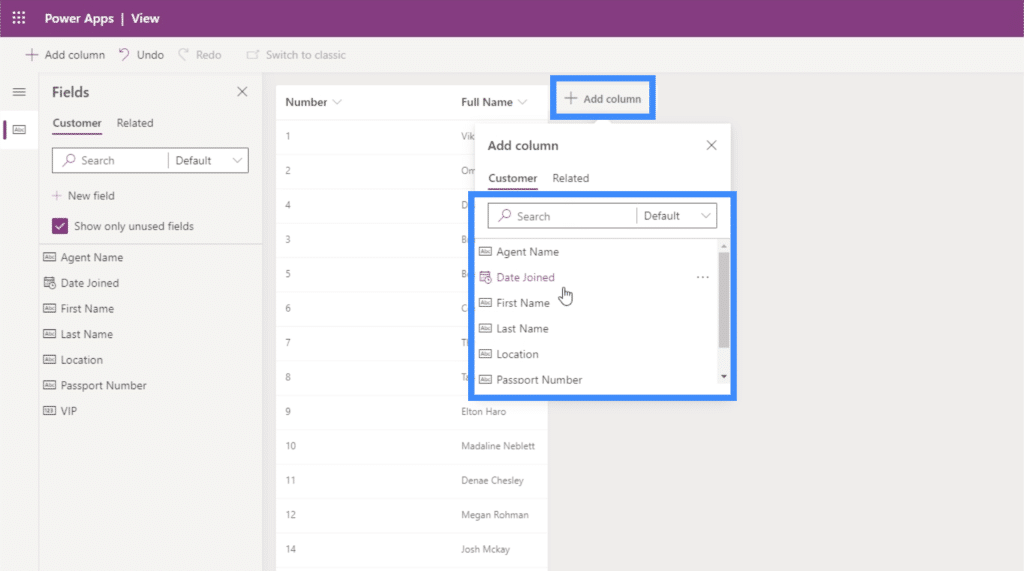Switch to Related tab in Fields panel
The width and height of the screenshot is (1024, 571).
[x=135, y=123]
